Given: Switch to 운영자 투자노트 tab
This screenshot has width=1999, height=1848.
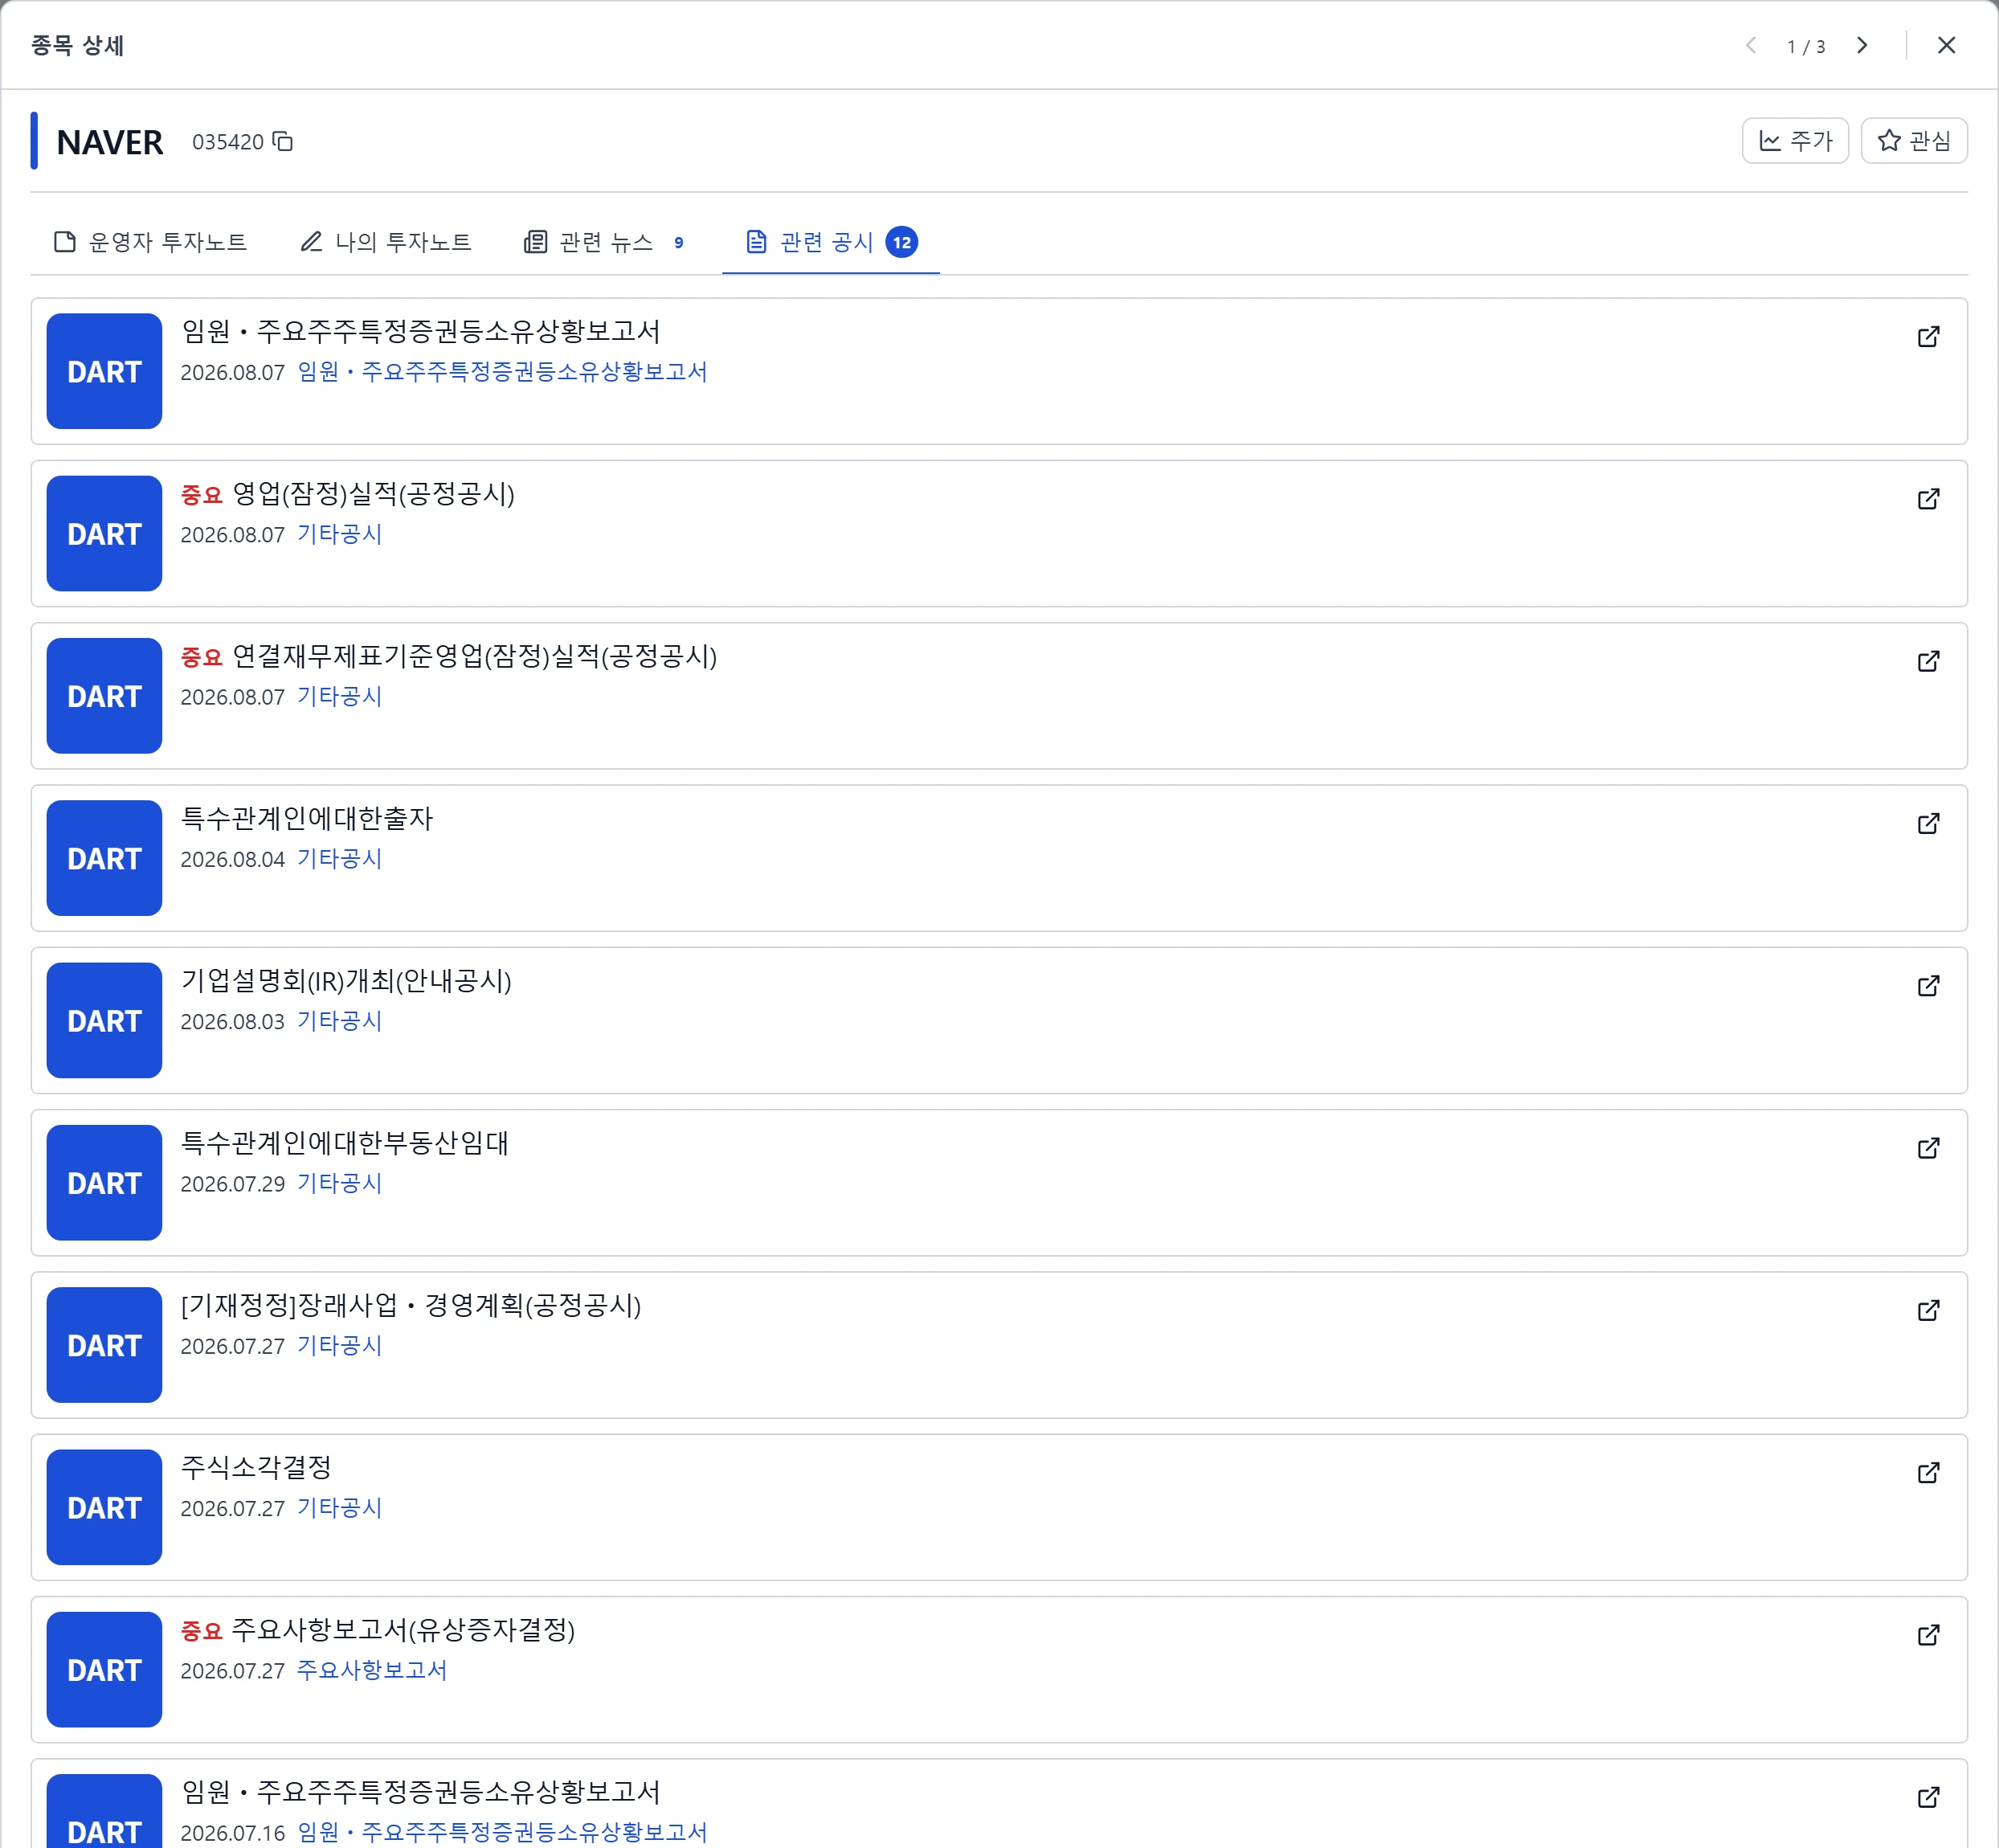Looking at the screenshot, I should tap(150, 242).
